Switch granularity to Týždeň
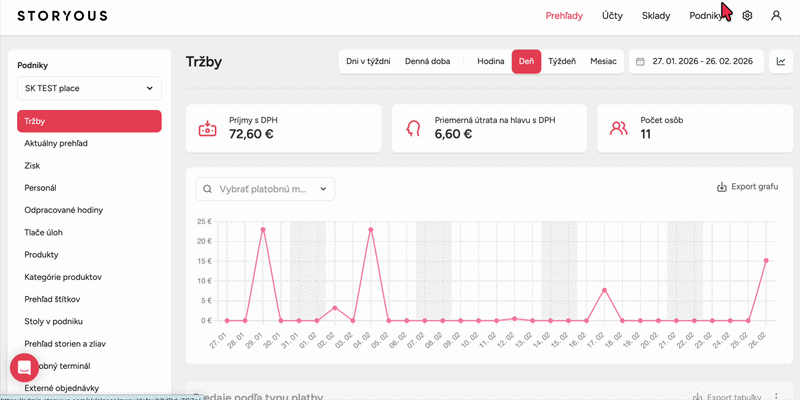 tap(560, 61)
